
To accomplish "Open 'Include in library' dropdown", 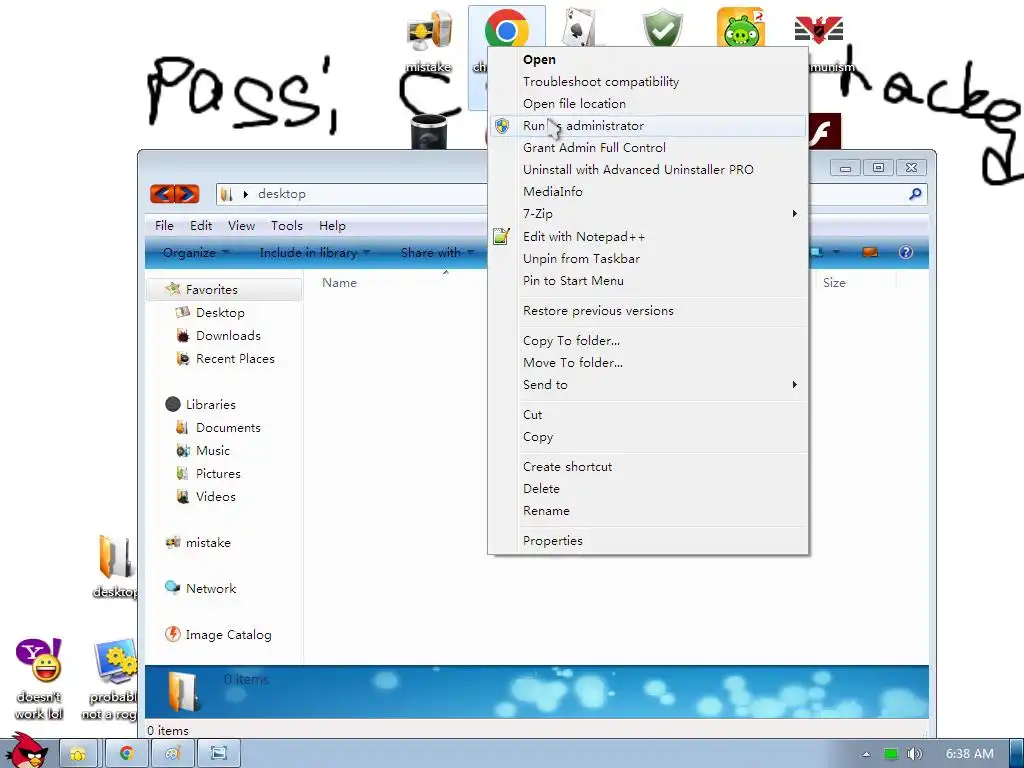I will coord(315,253).
